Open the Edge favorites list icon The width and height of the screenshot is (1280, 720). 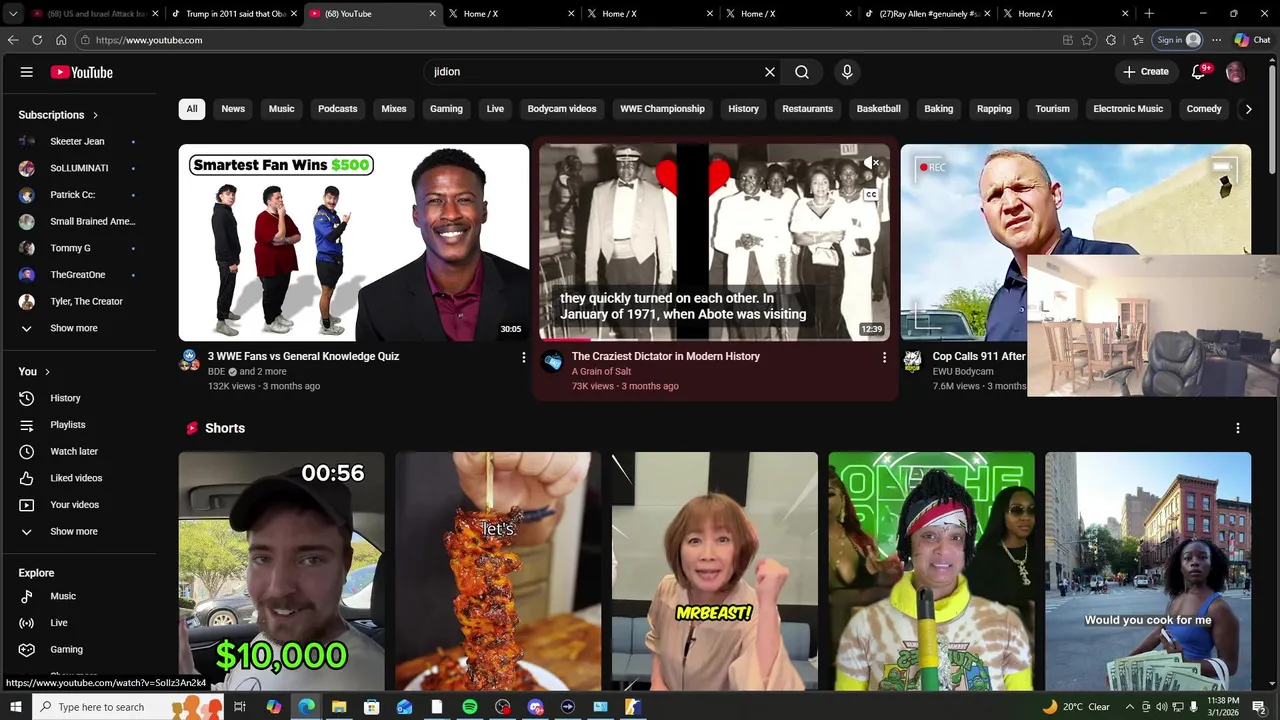point(1138,40)
